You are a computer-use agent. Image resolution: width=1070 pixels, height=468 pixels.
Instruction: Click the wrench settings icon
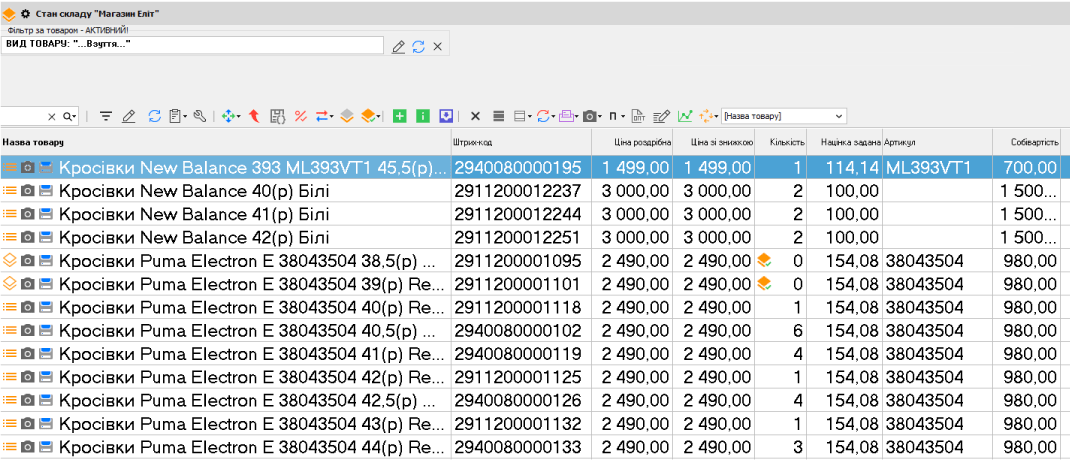pyautogui.click(x=200, y=117)
